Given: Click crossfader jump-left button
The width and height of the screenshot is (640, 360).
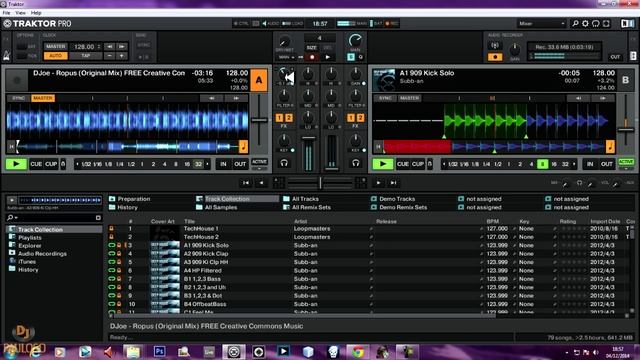Looking at the screenshot, I should coord(246,183).
